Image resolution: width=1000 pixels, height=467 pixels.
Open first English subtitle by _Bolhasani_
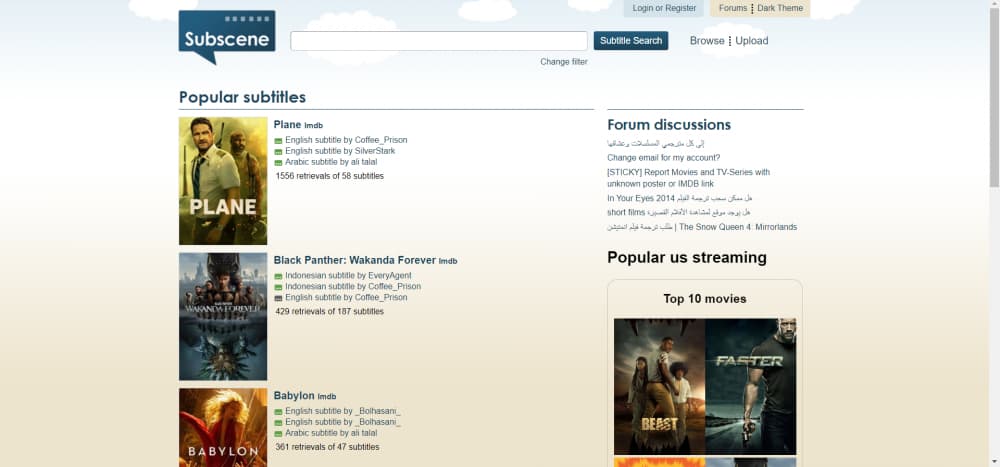pyautogui.click(x=343, y=411)
